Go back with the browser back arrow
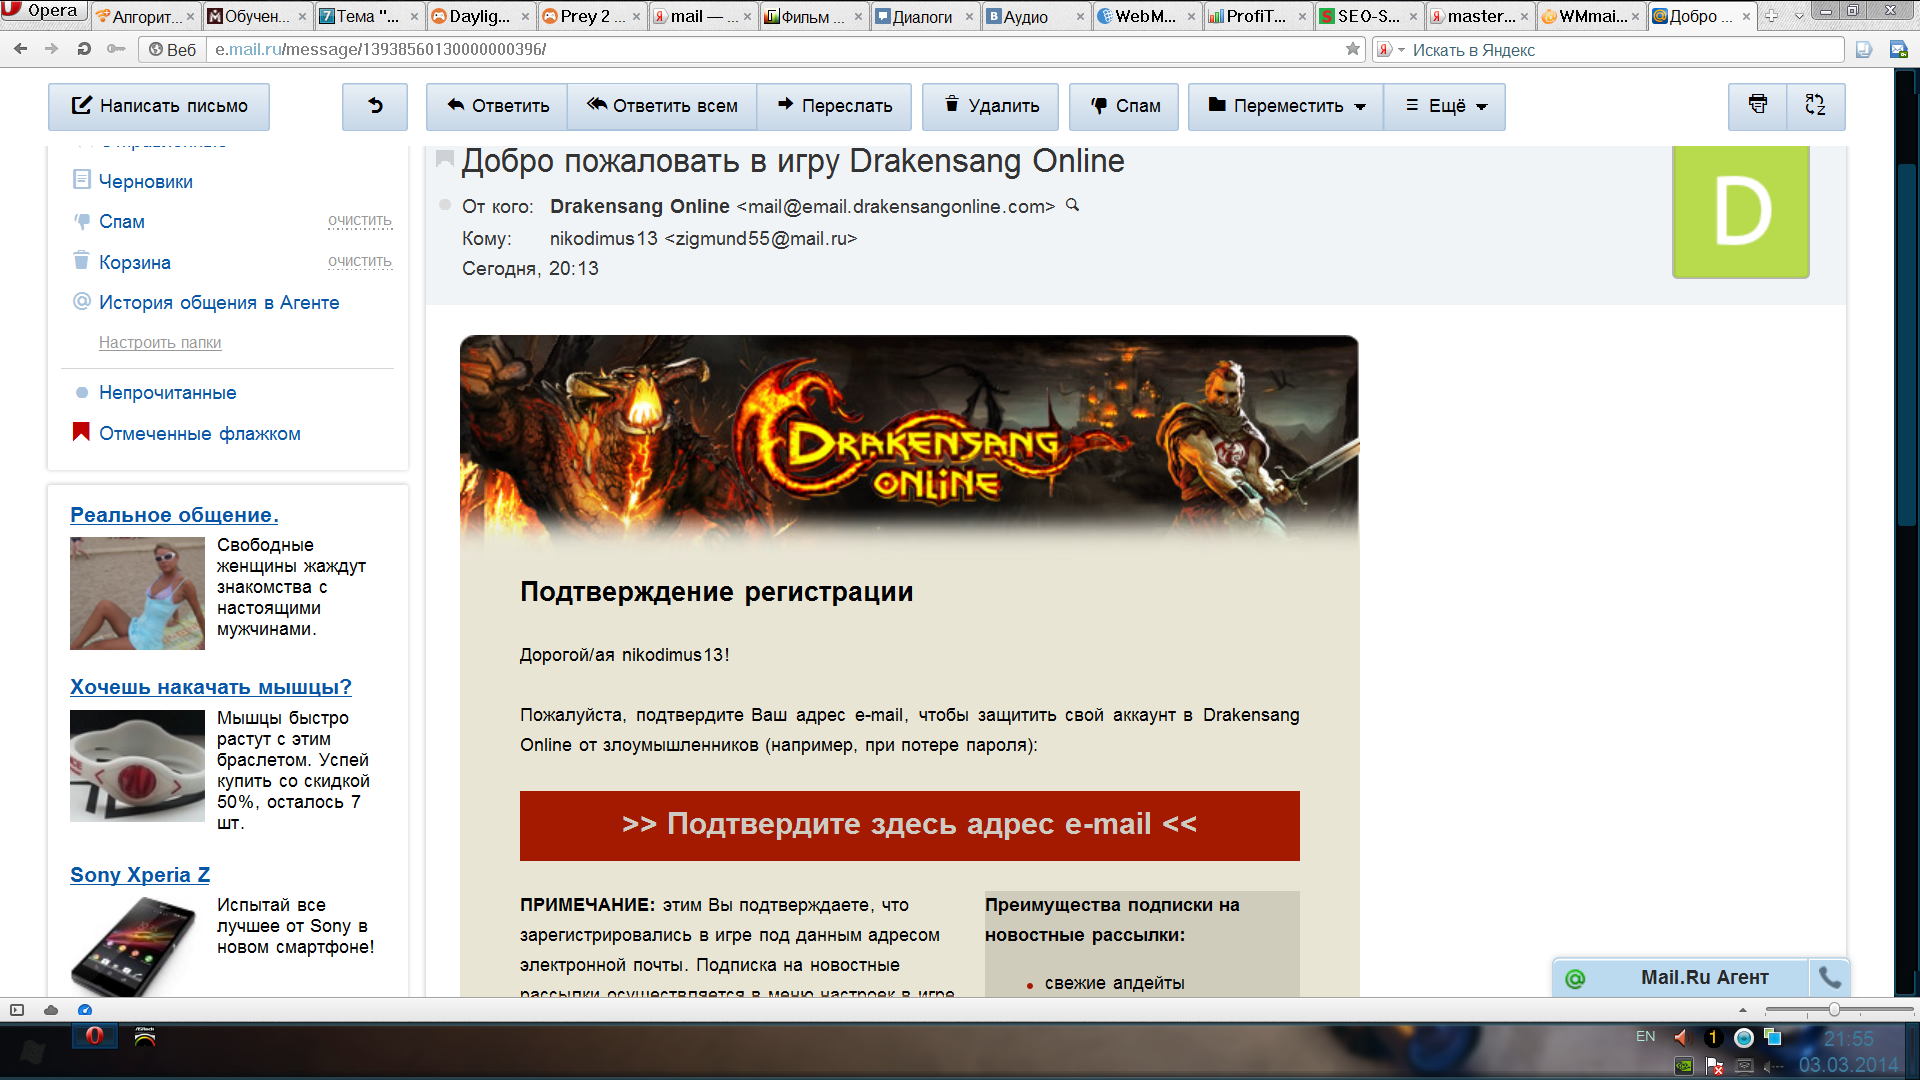1920x1080 pixels. pyautogui.click(x=21, y=49)
